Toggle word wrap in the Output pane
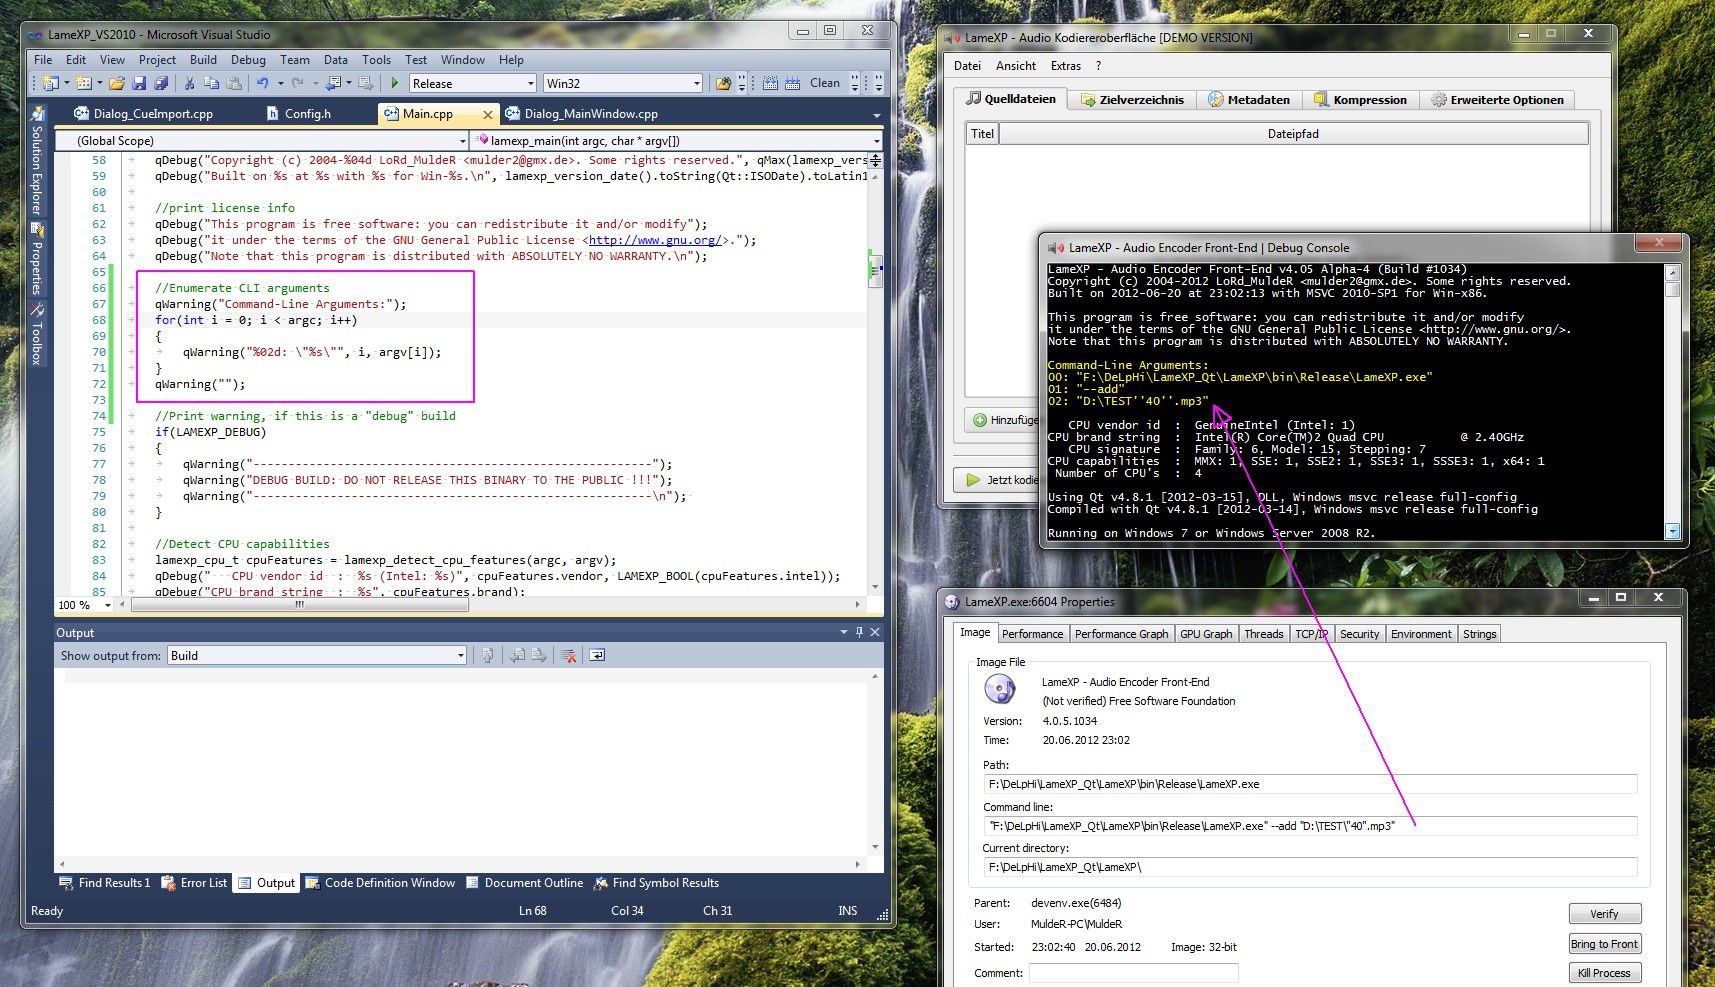The image size is (1715, 987). [x=597, y=655]
